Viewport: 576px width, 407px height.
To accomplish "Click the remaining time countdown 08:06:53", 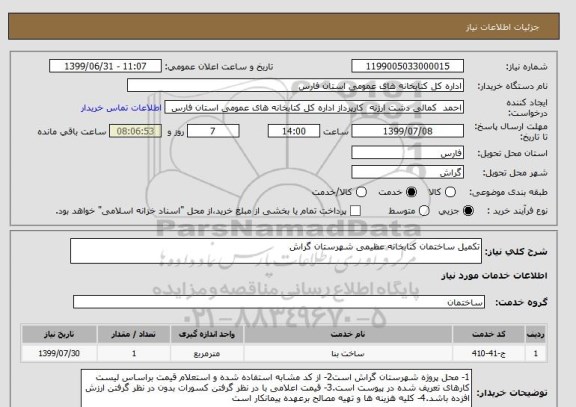I will click(135, 131).
